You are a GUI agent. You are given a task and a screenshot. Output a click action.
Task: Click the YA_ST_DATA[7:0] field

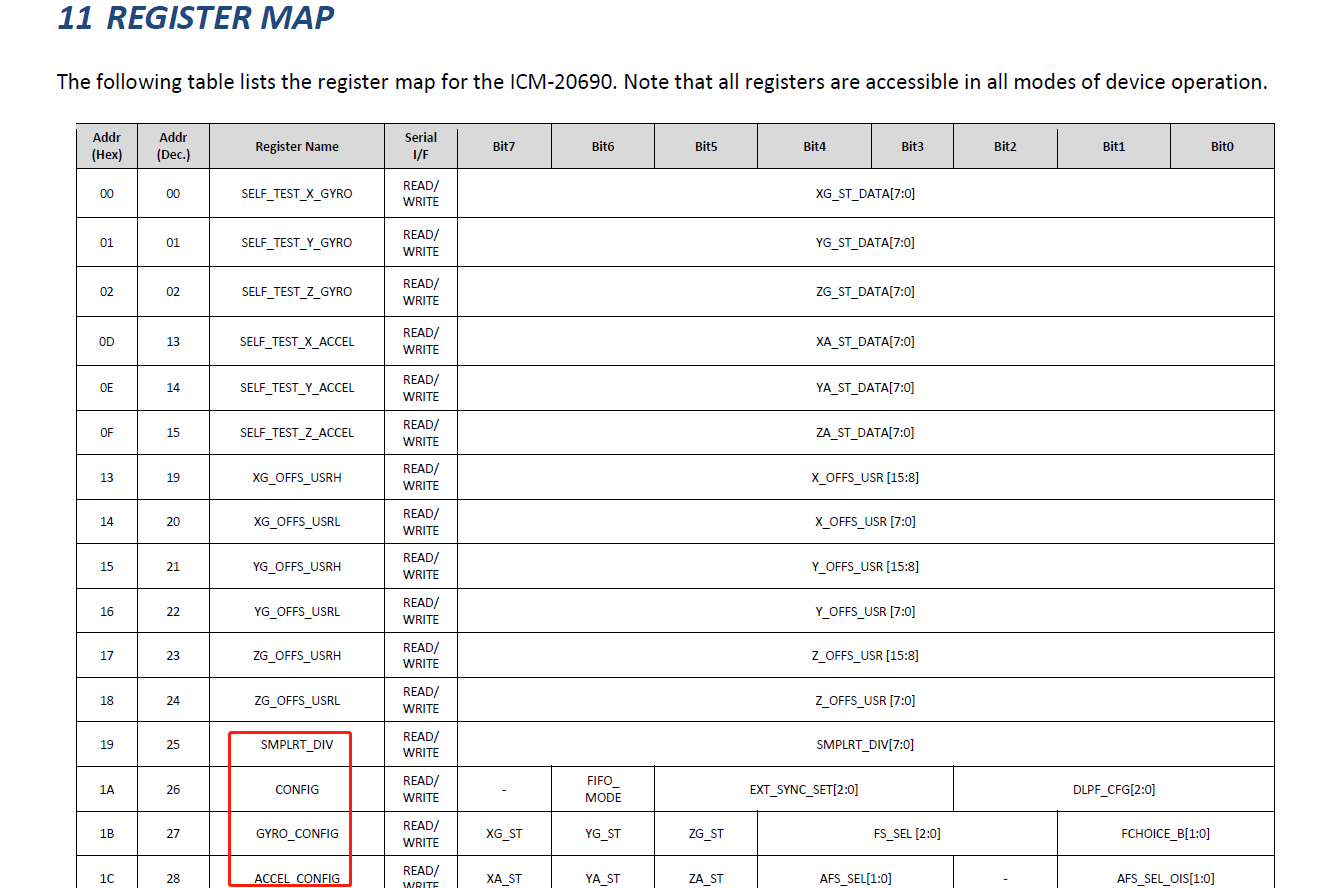(x=865, y=387)
